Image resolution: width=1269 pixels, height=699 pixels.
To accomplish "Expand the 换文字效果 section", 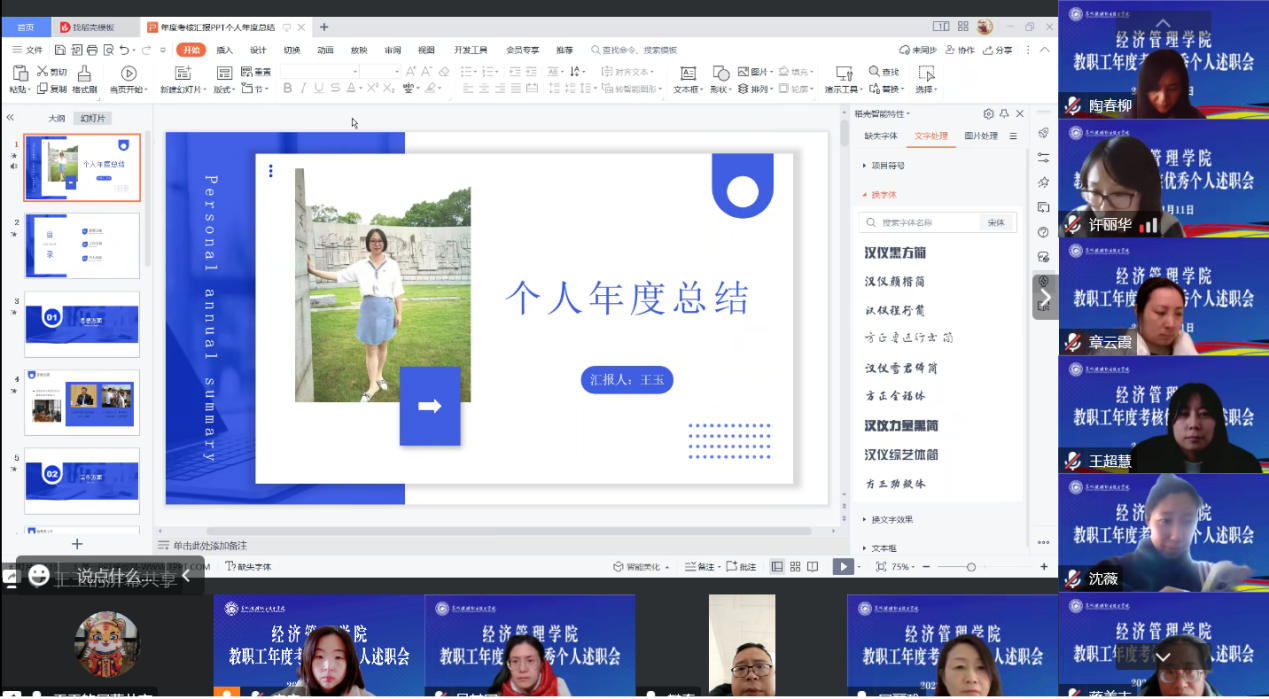I will [x=891, y=520].
